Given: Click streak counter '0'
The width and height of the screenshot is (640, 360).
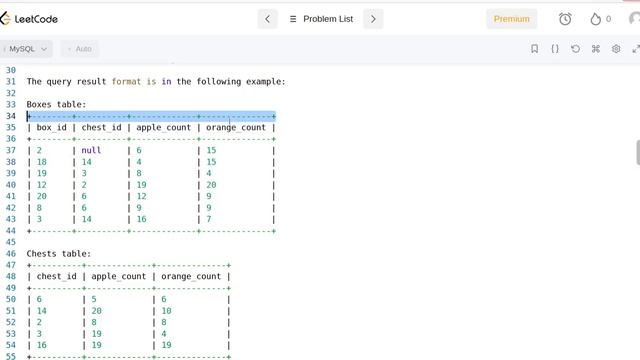Looking at the screenshot, I should point(608,19).
